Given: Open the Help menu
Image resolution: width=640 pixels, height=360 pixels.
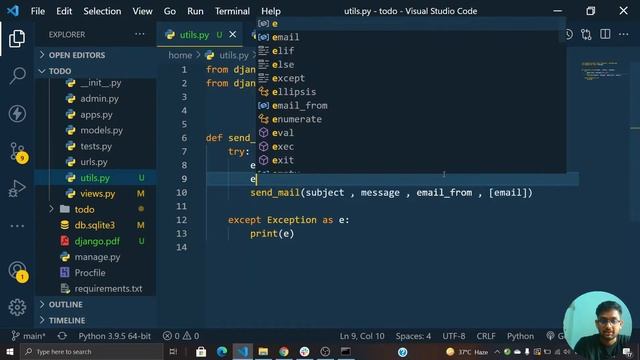Looking at the screenshot, I should click(x=271, y=11).
